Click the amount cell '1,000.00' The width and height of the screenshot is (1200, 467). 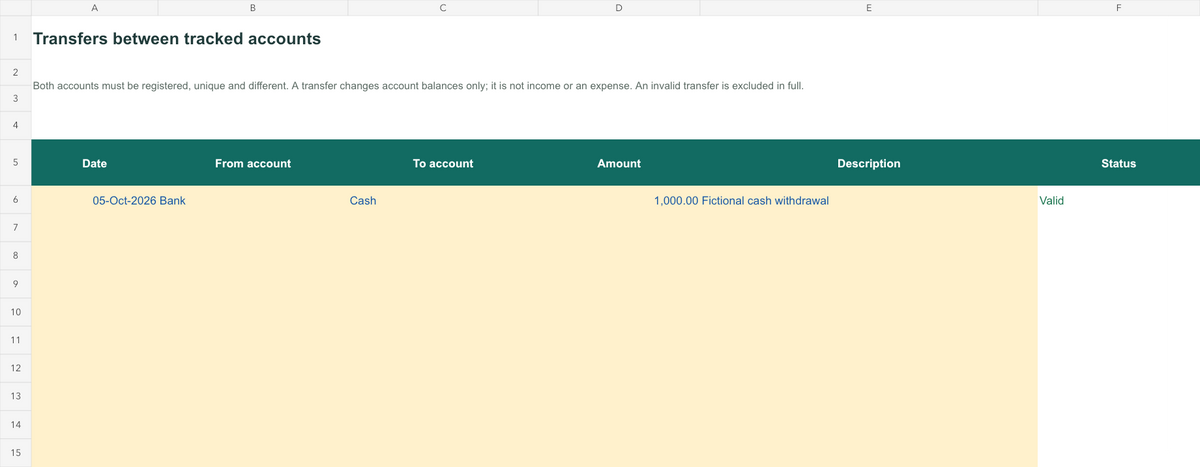619,200
